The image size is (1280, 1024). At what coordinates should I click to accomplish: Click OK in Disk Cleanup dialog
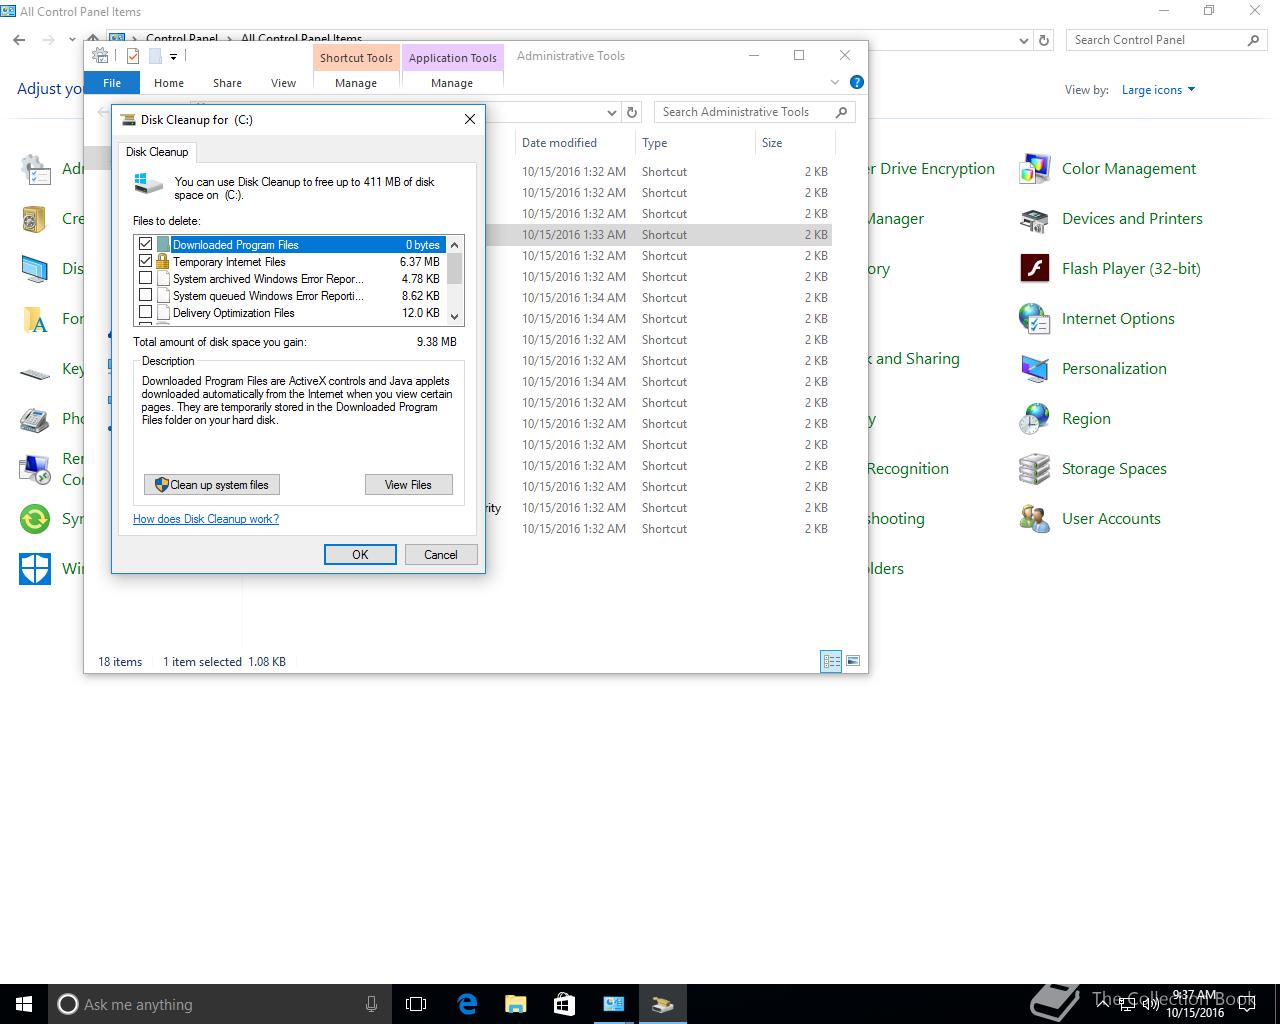pos(360,554)
